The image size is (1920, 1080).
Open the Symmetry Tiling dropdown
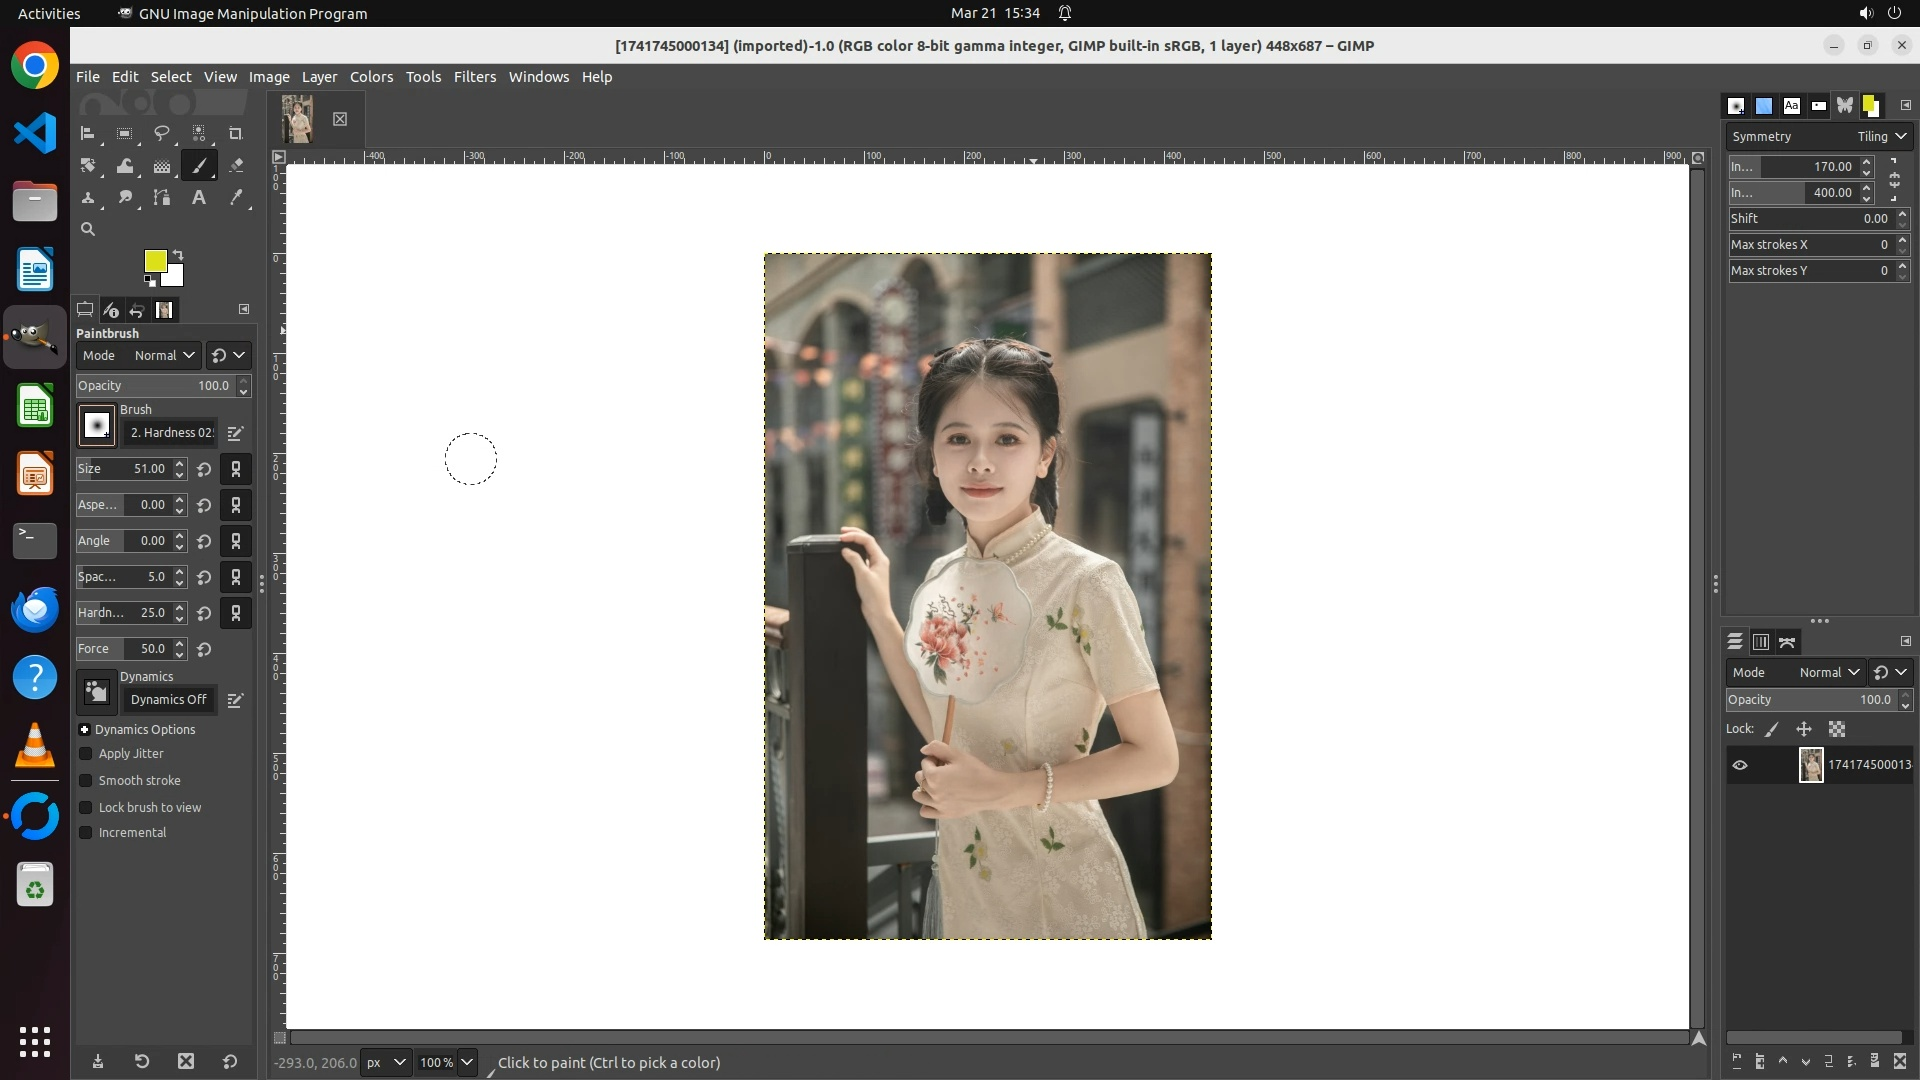click(x=1880, y=137)
